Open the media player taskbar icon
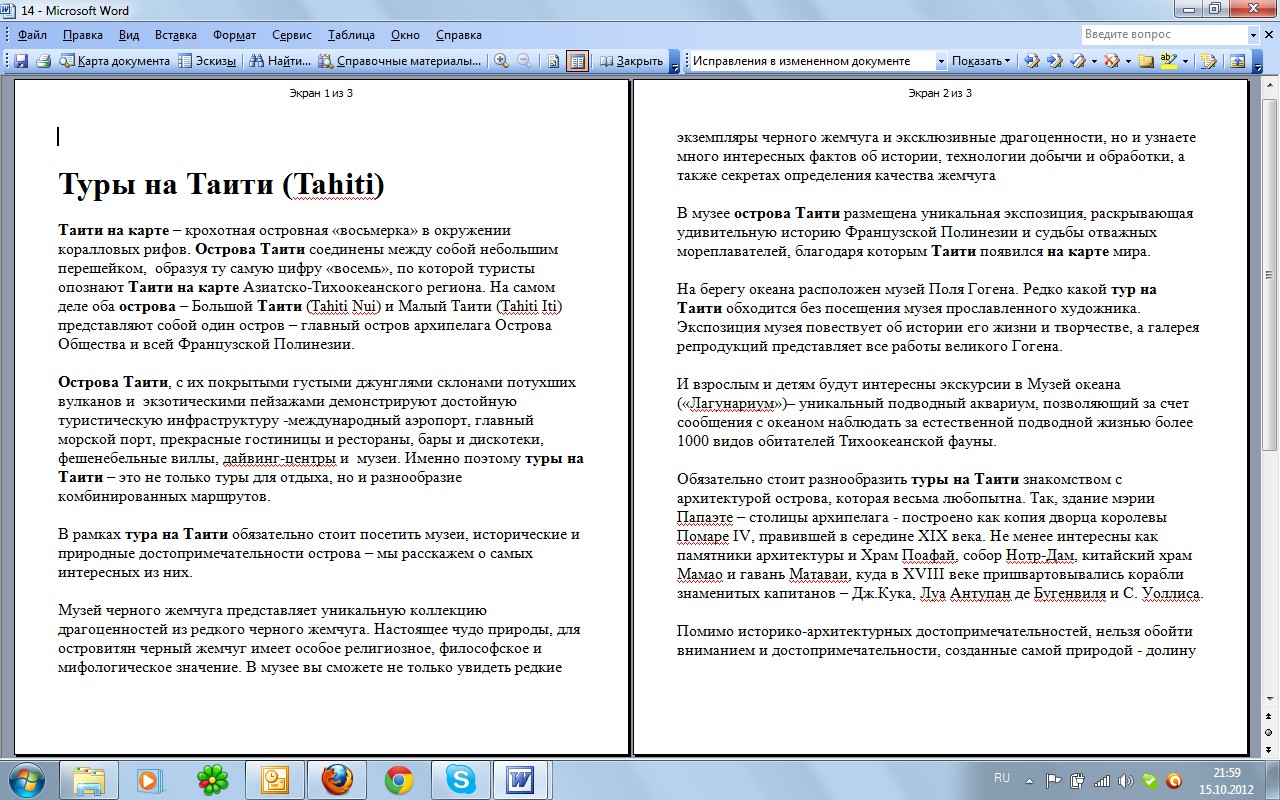 pyautogui.click(x=150, y=779)
